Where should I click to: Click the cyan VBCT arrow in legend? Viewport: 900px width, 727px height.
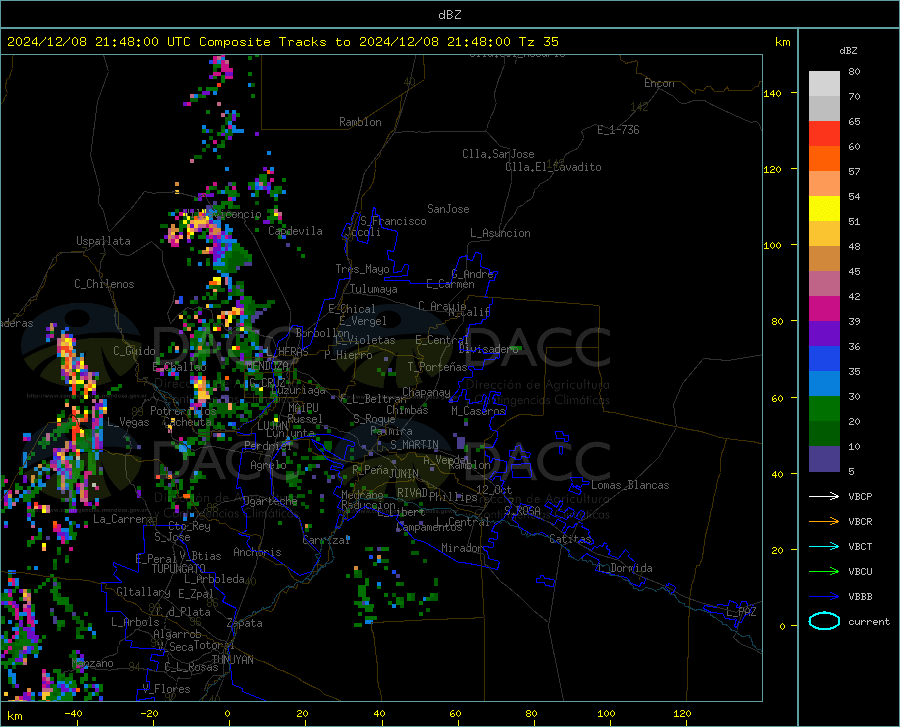824,546
